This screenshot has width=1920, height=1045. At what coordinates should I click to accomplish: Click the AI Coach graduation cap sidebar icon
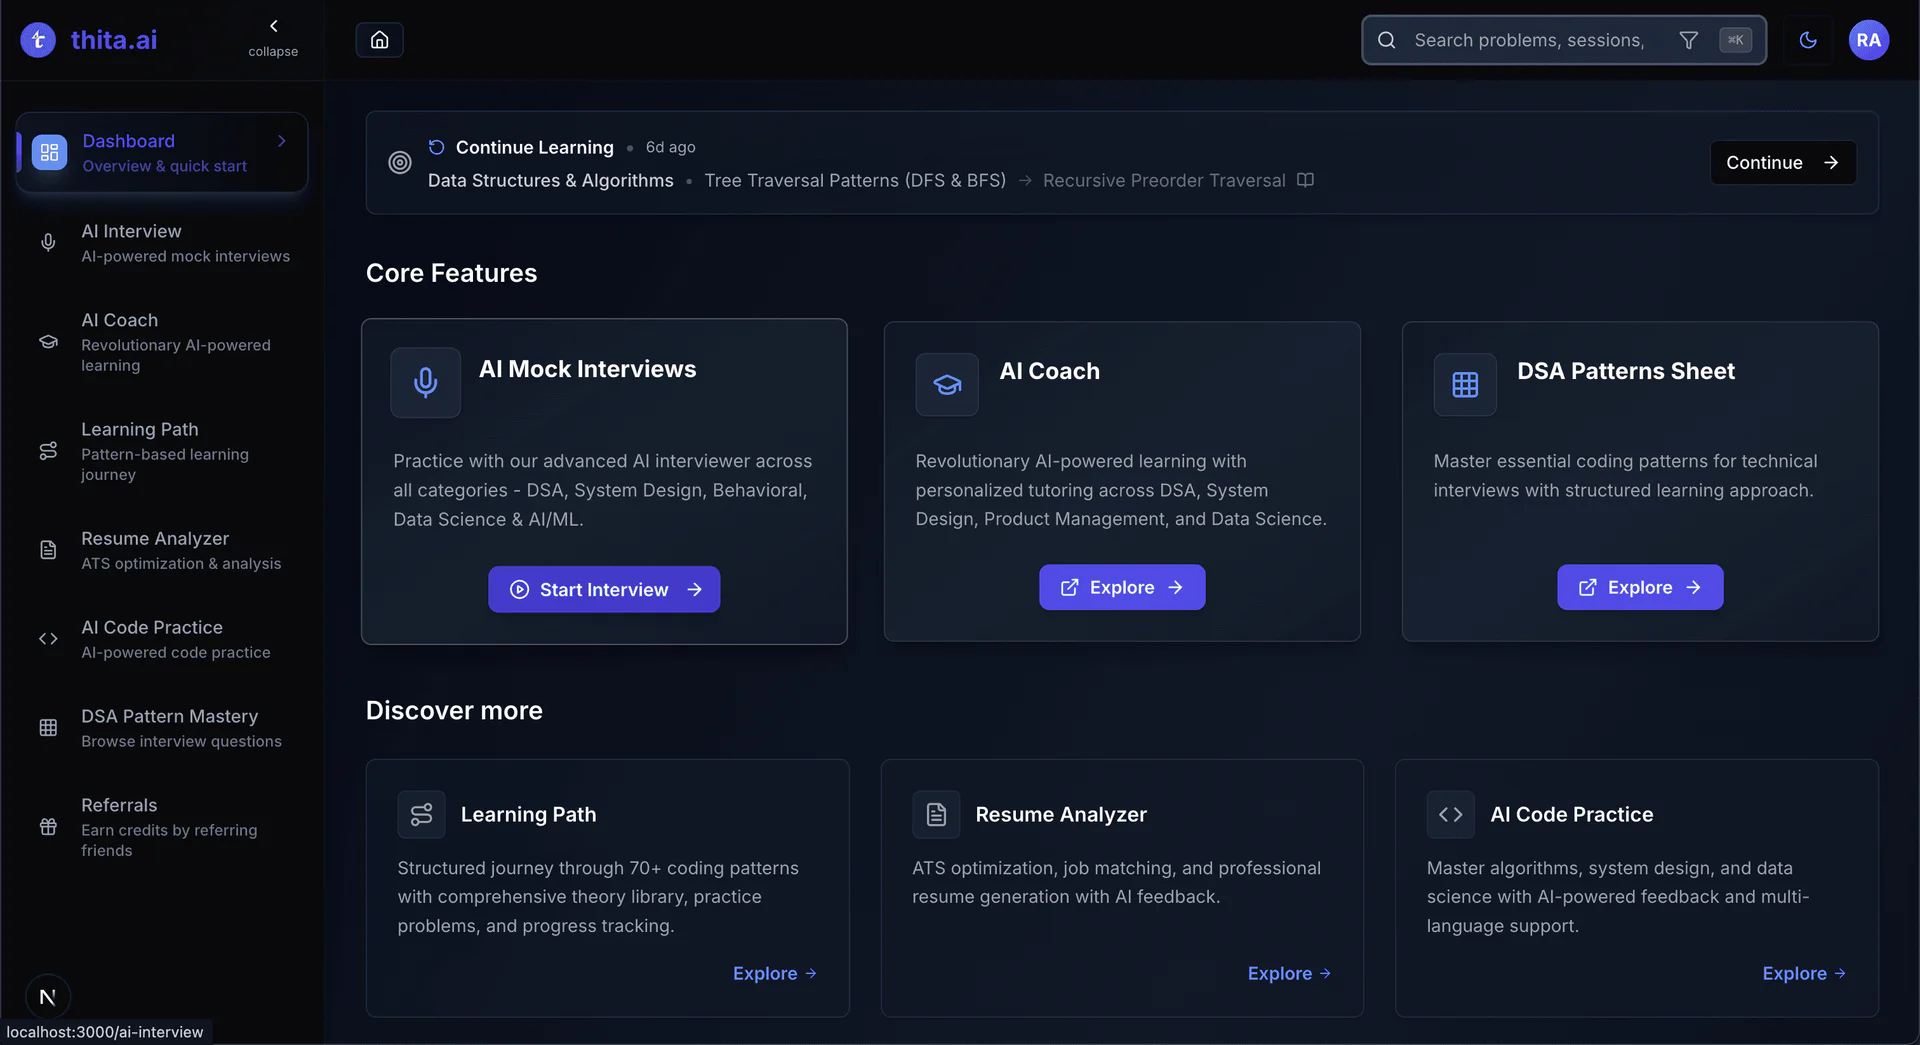[x=48, y=341]
